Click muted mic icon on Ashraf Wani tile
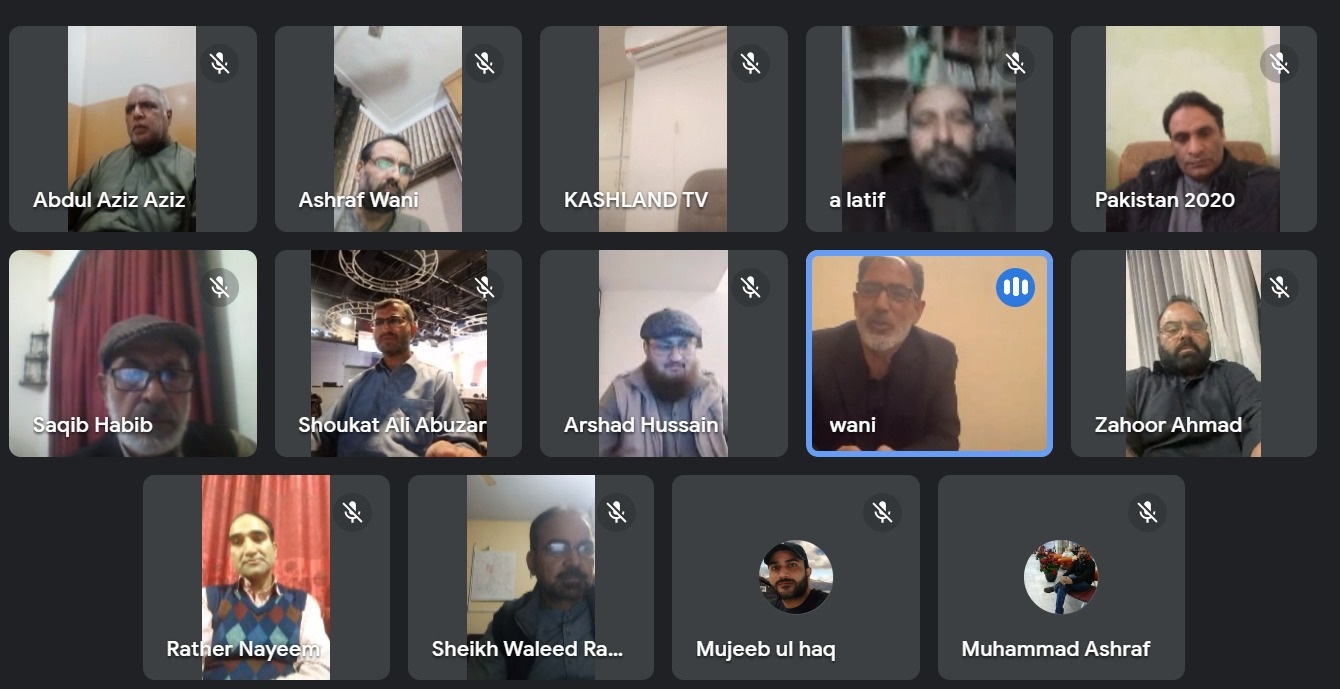 [485, 64]
